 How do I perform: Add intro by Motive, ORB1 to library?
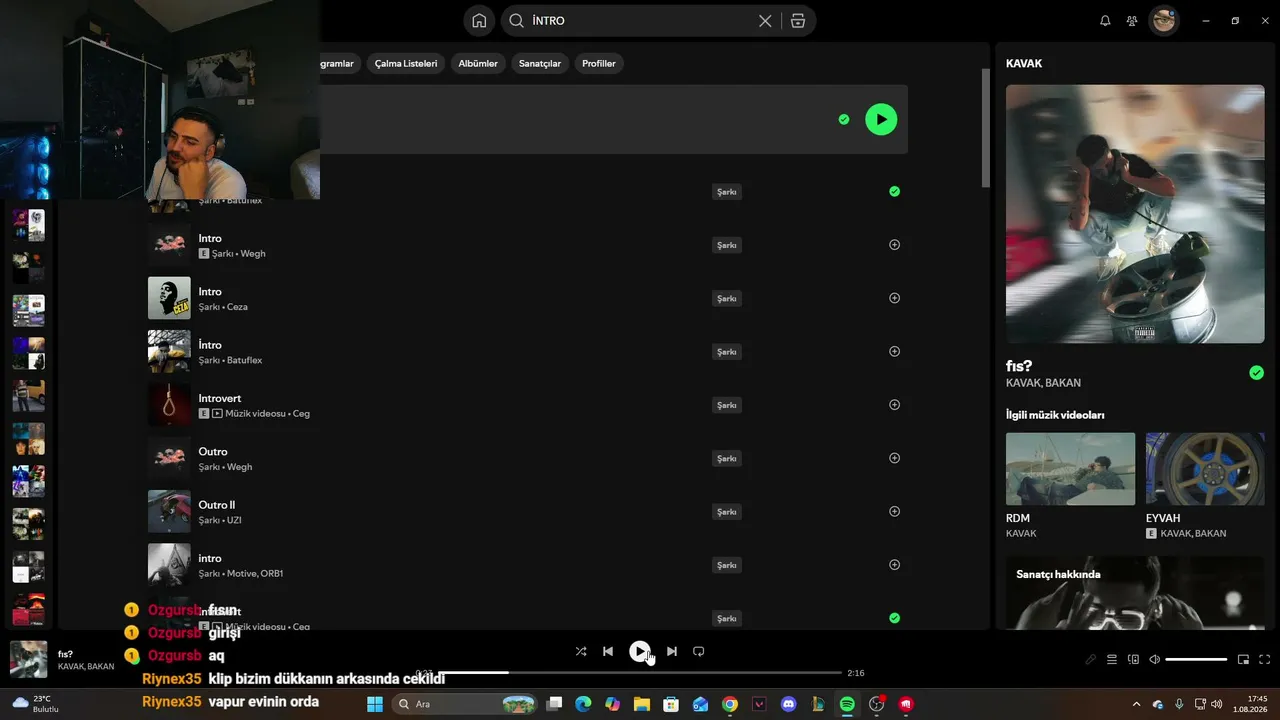pos(894,565)
